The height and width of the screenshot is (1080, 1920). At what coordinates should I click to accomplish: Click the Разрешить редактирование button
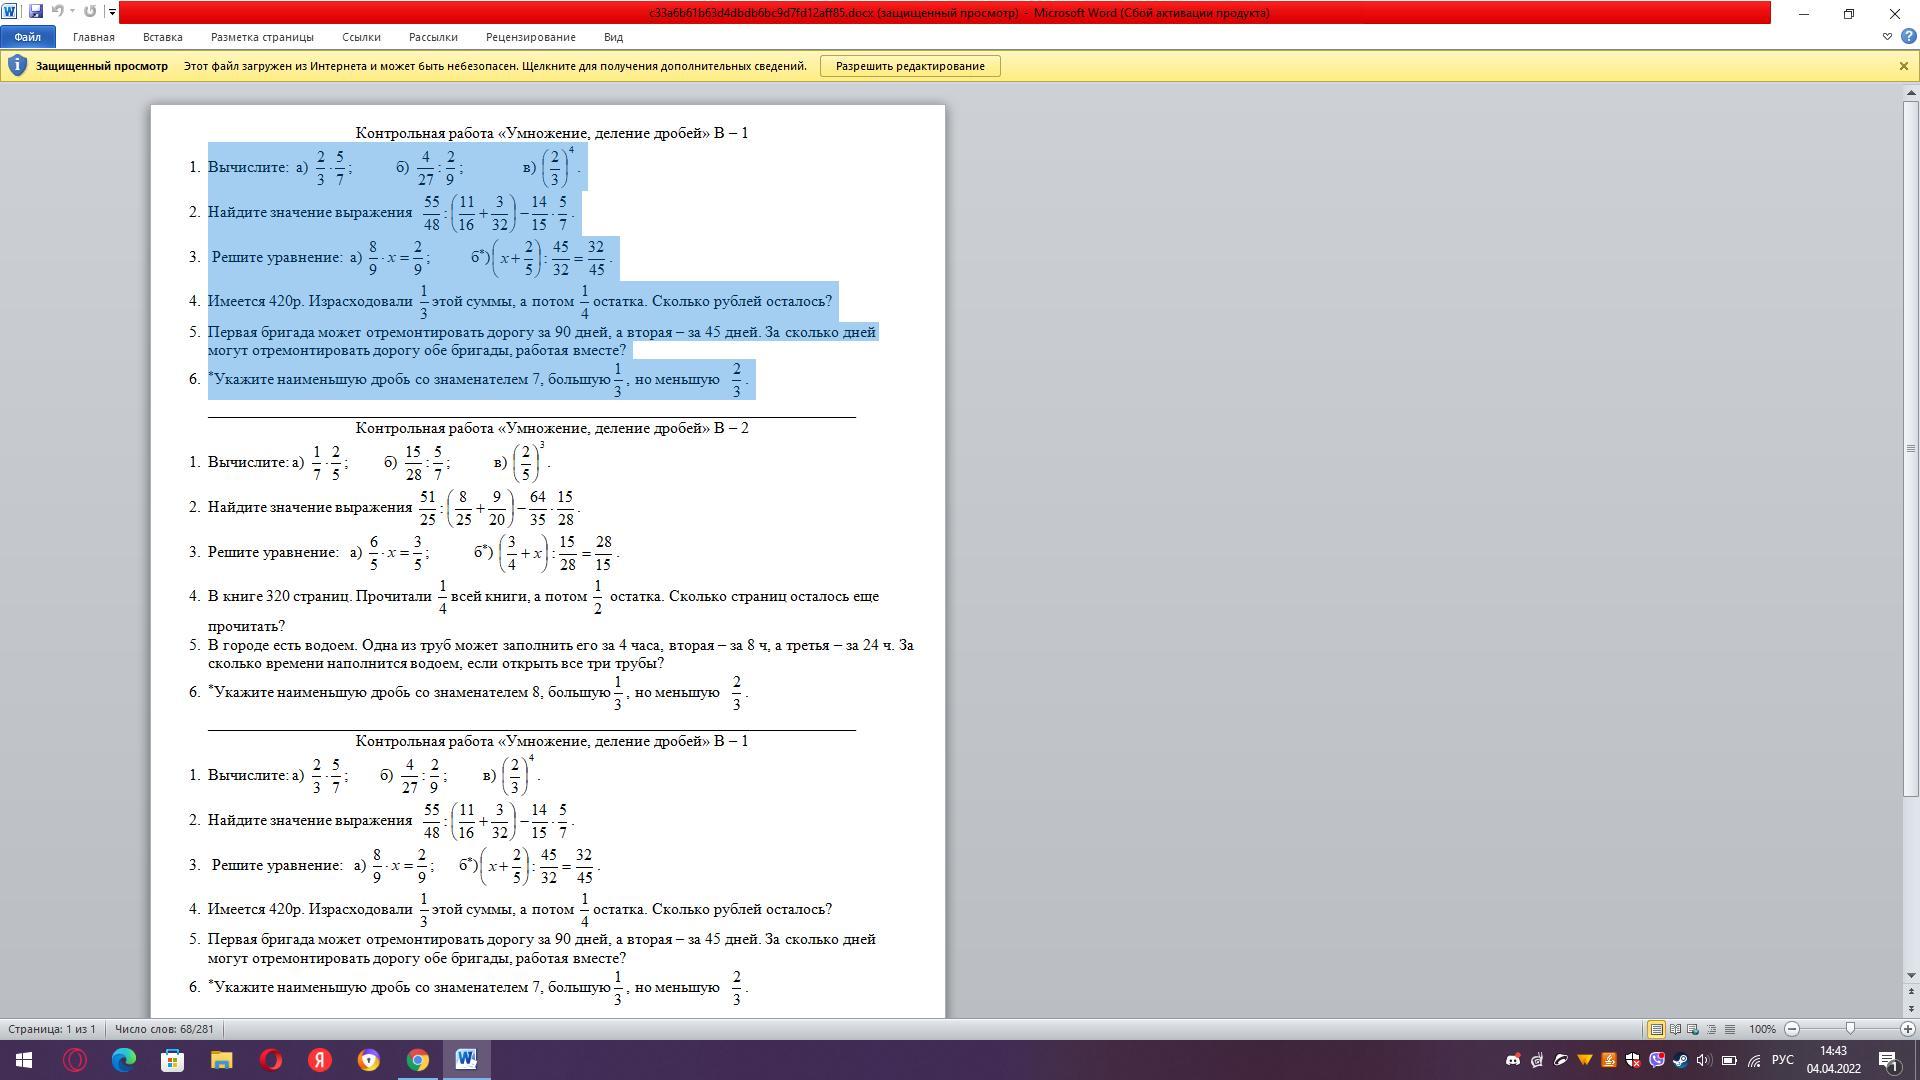point(910,66)
